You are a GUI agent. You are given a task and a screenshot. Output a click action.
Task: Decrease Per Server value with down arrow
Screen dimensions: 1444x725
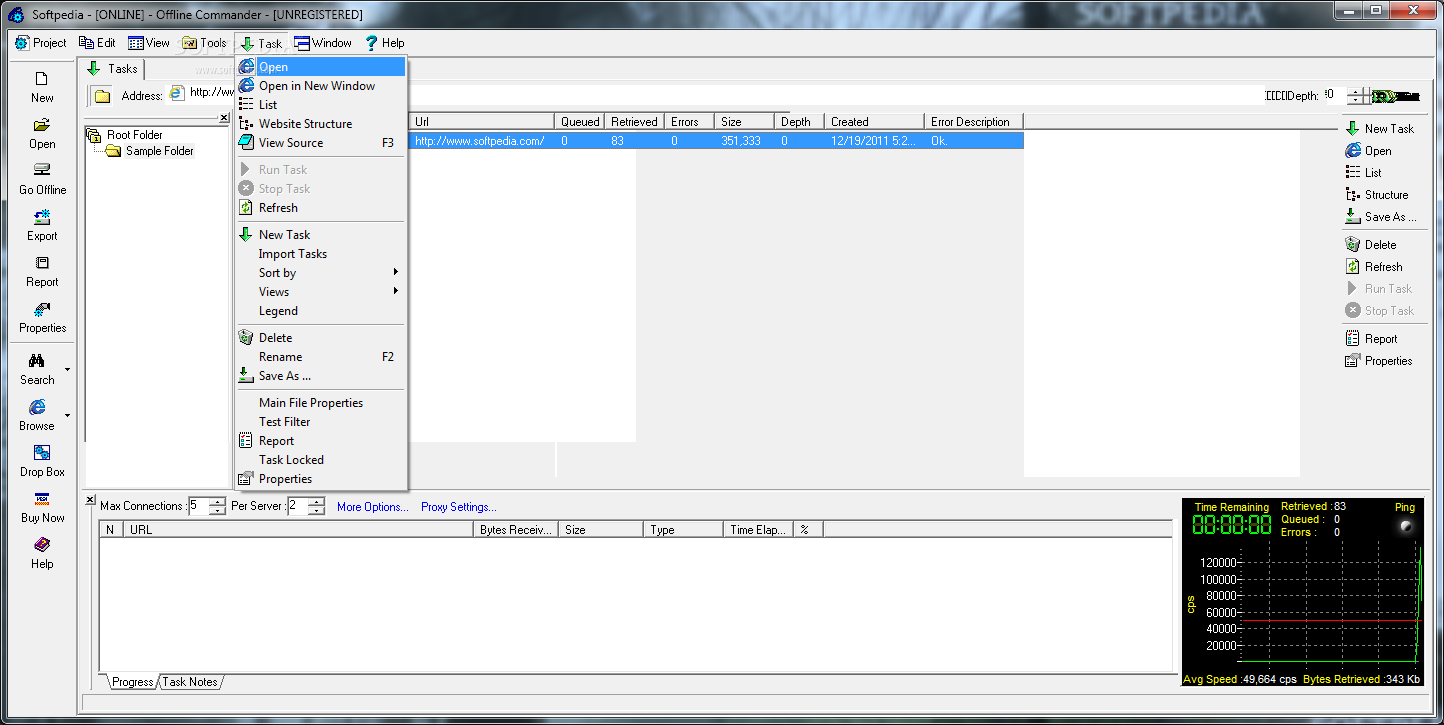(316, 511)
